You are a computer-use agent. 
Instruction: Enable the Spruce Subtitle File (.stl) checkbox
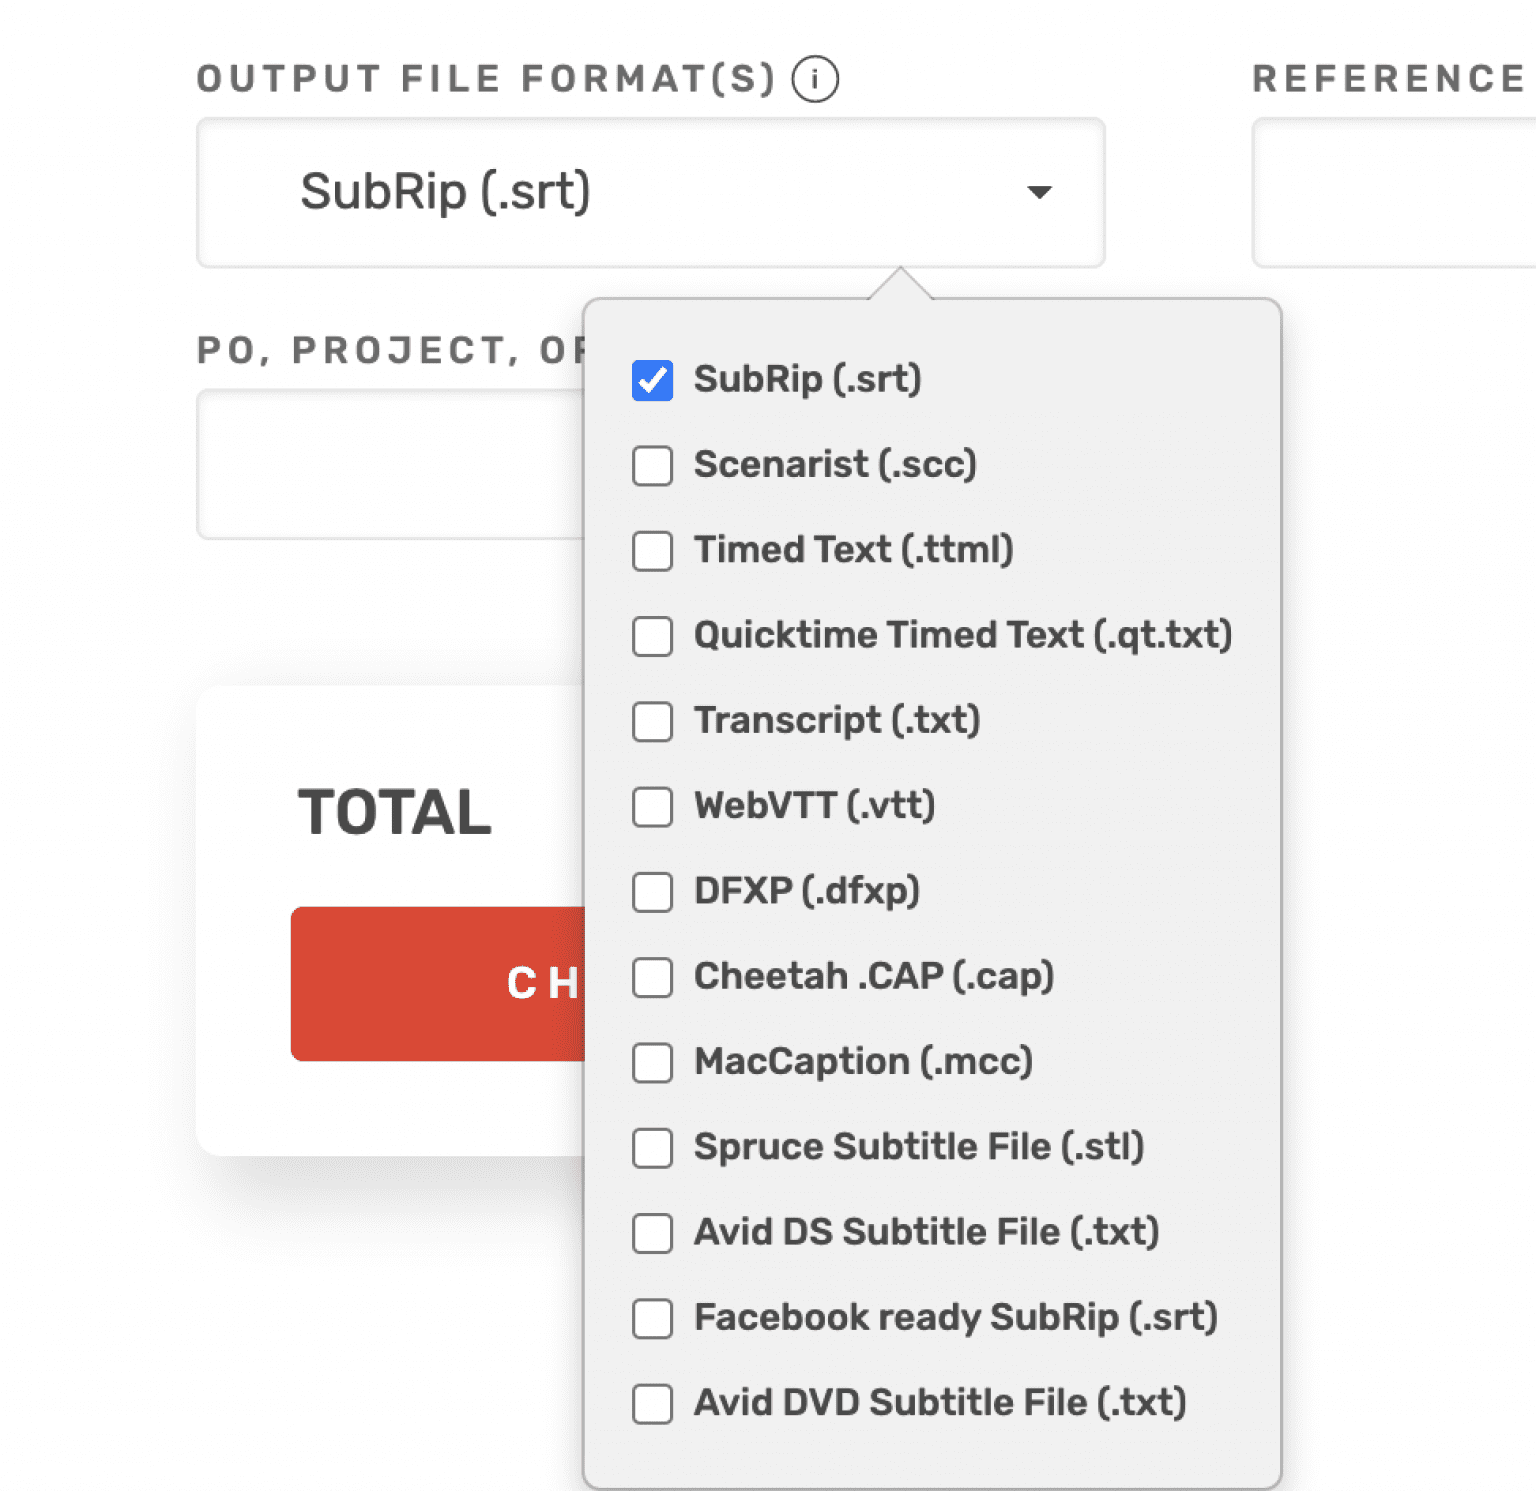click(x=652, y=1148)
